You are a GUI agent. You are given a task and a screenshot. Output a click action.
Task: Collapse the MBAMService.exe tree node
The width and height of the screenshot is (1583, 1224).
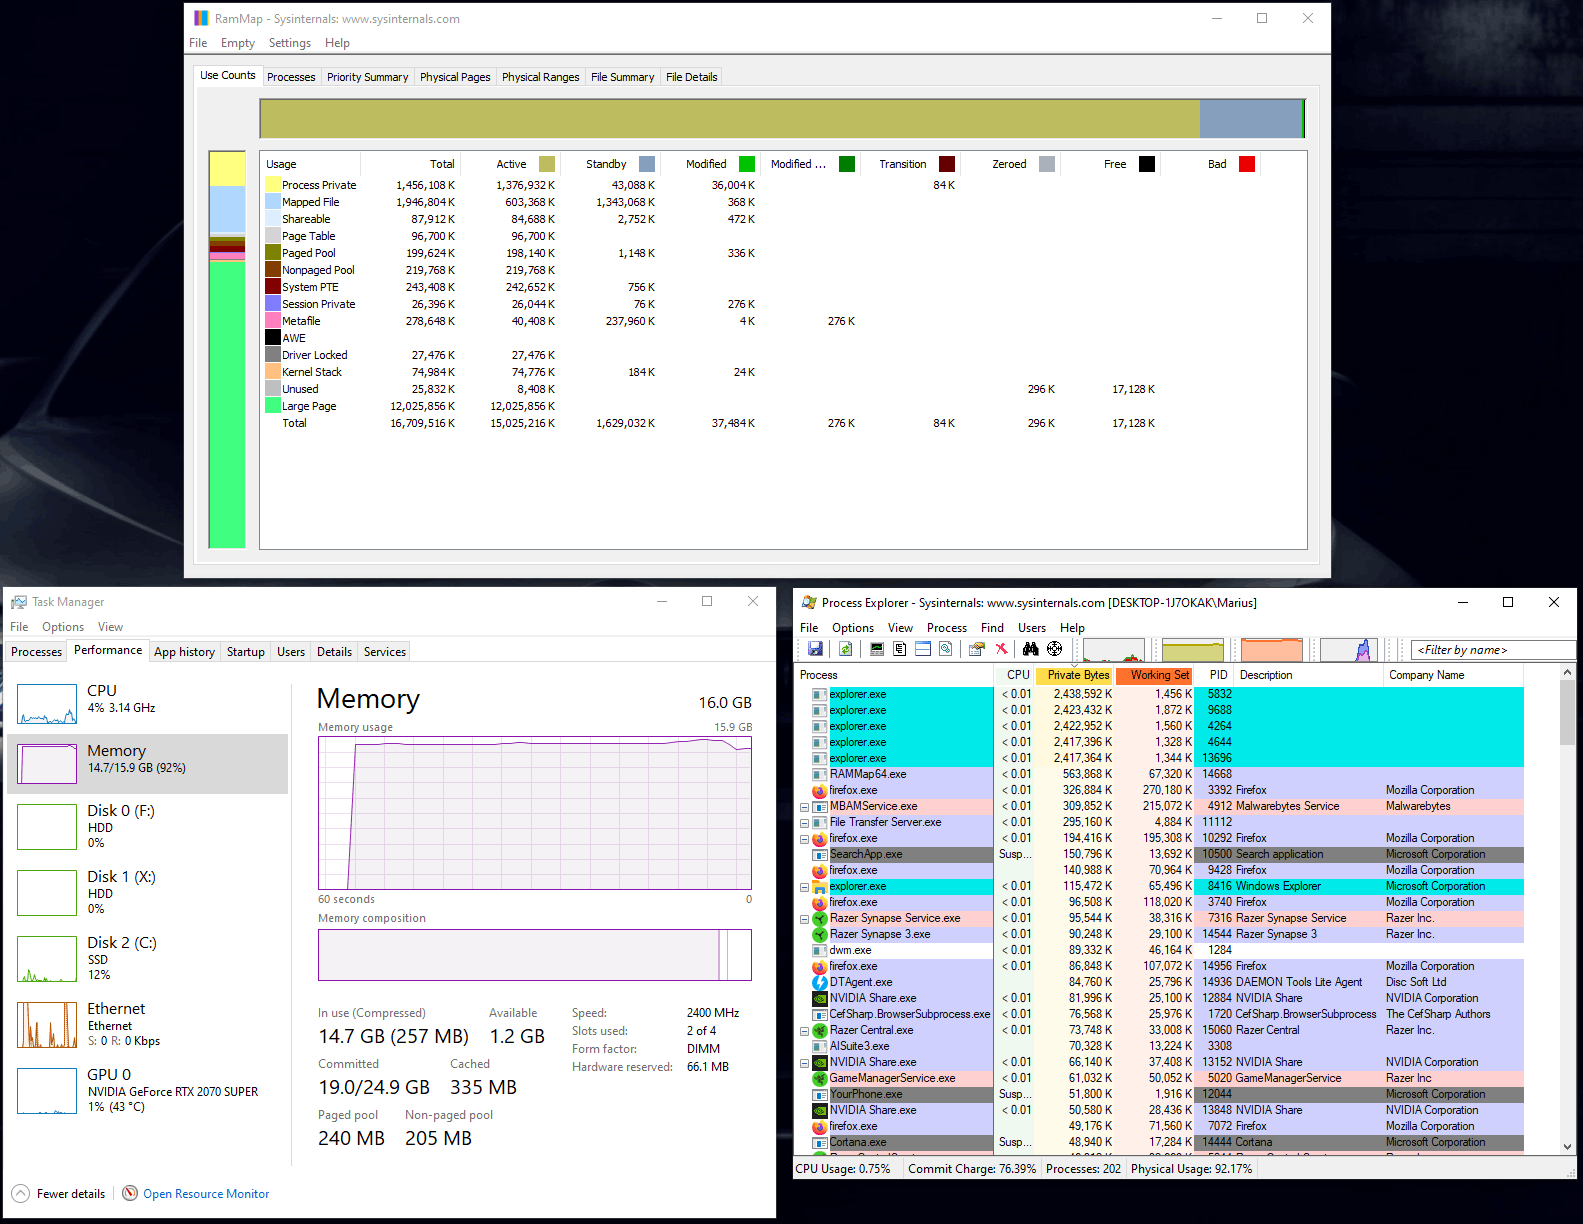coord(804,806)
